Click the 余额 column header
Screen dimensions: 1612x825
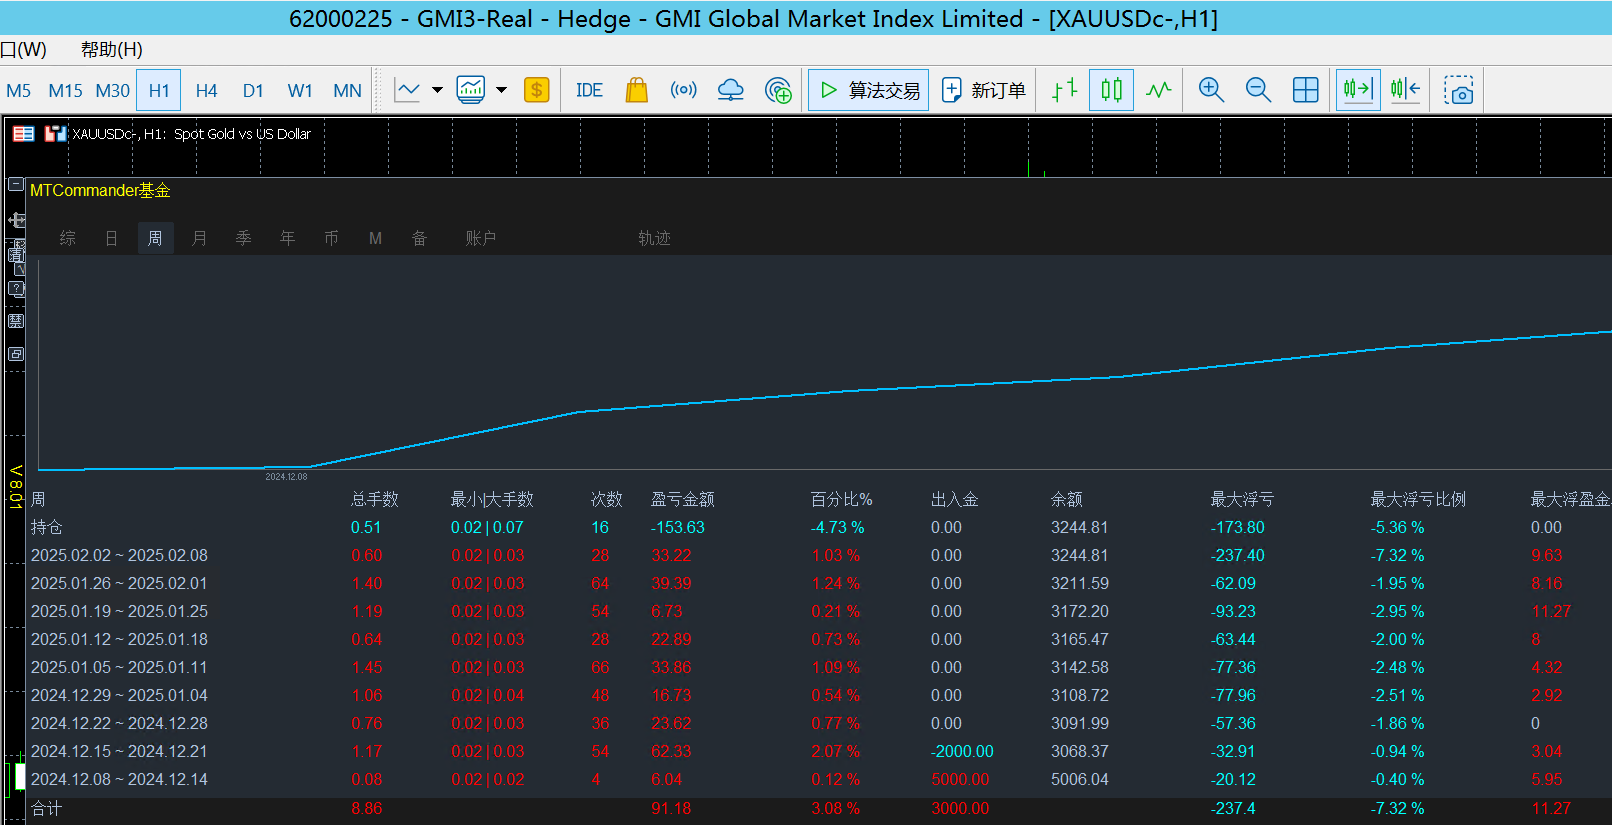1067,499
